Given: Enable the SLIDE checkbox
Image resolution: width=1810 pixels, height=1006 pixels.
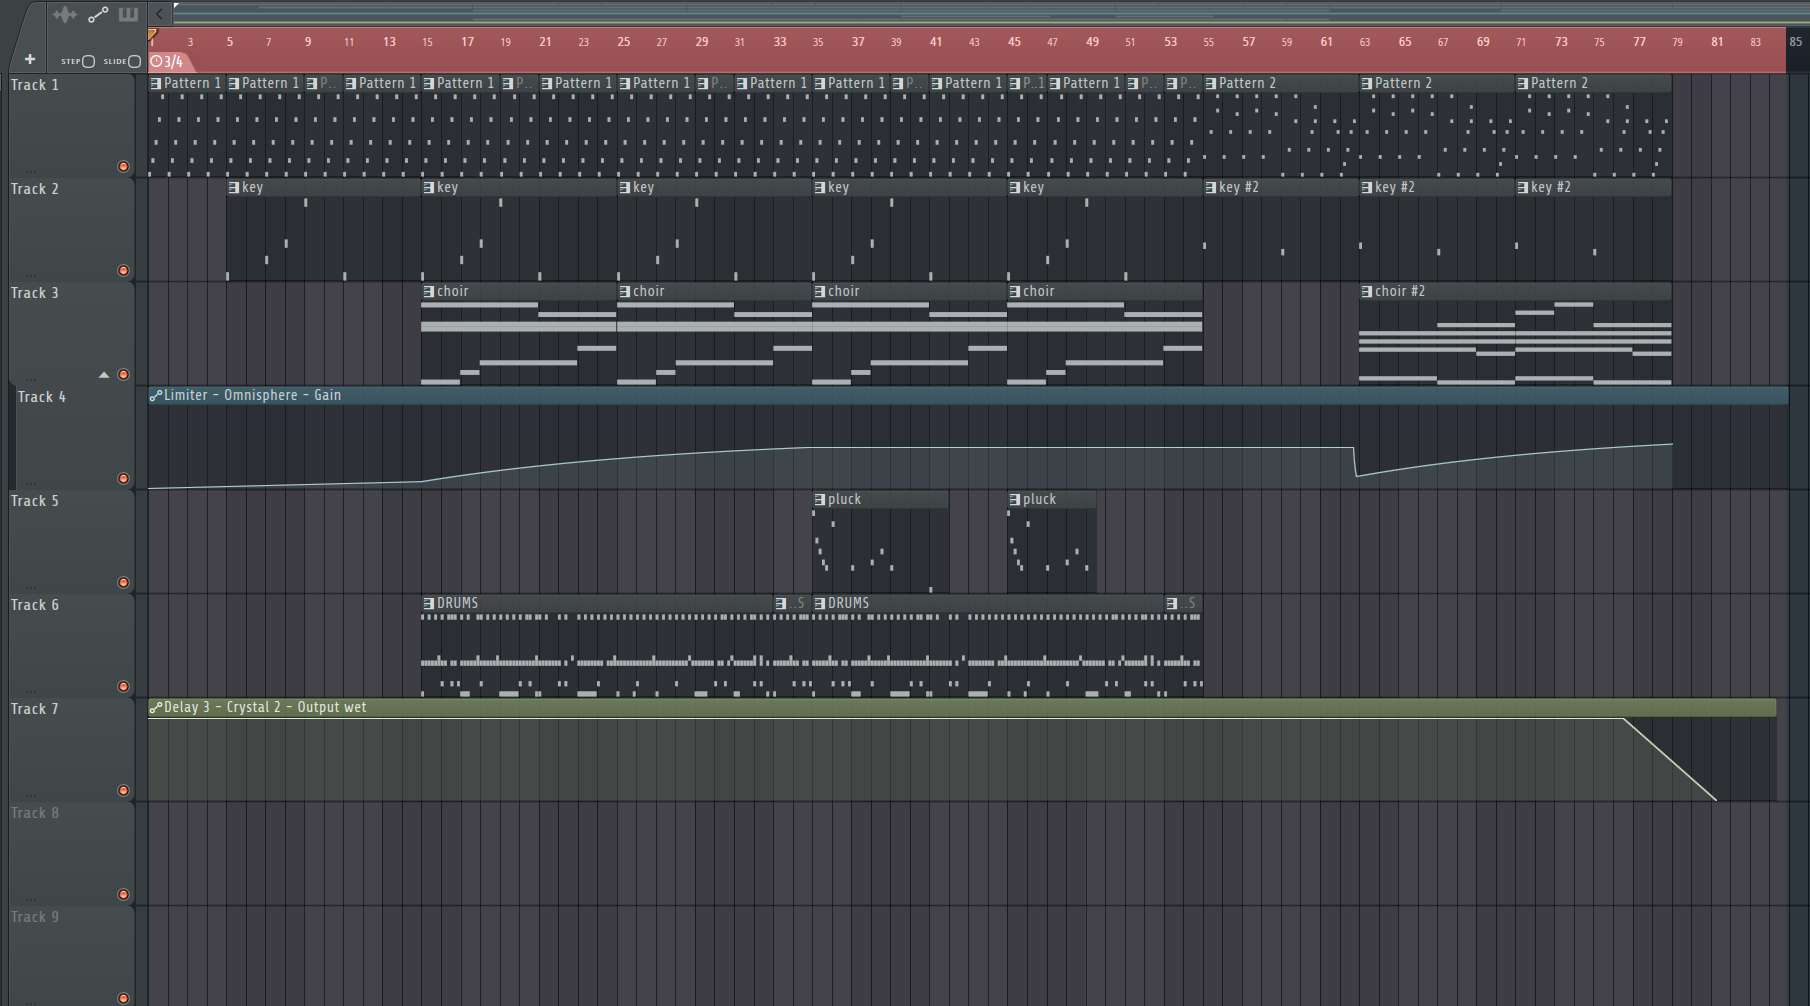Looking at the screenshot, I should click(x=134, y=61).
